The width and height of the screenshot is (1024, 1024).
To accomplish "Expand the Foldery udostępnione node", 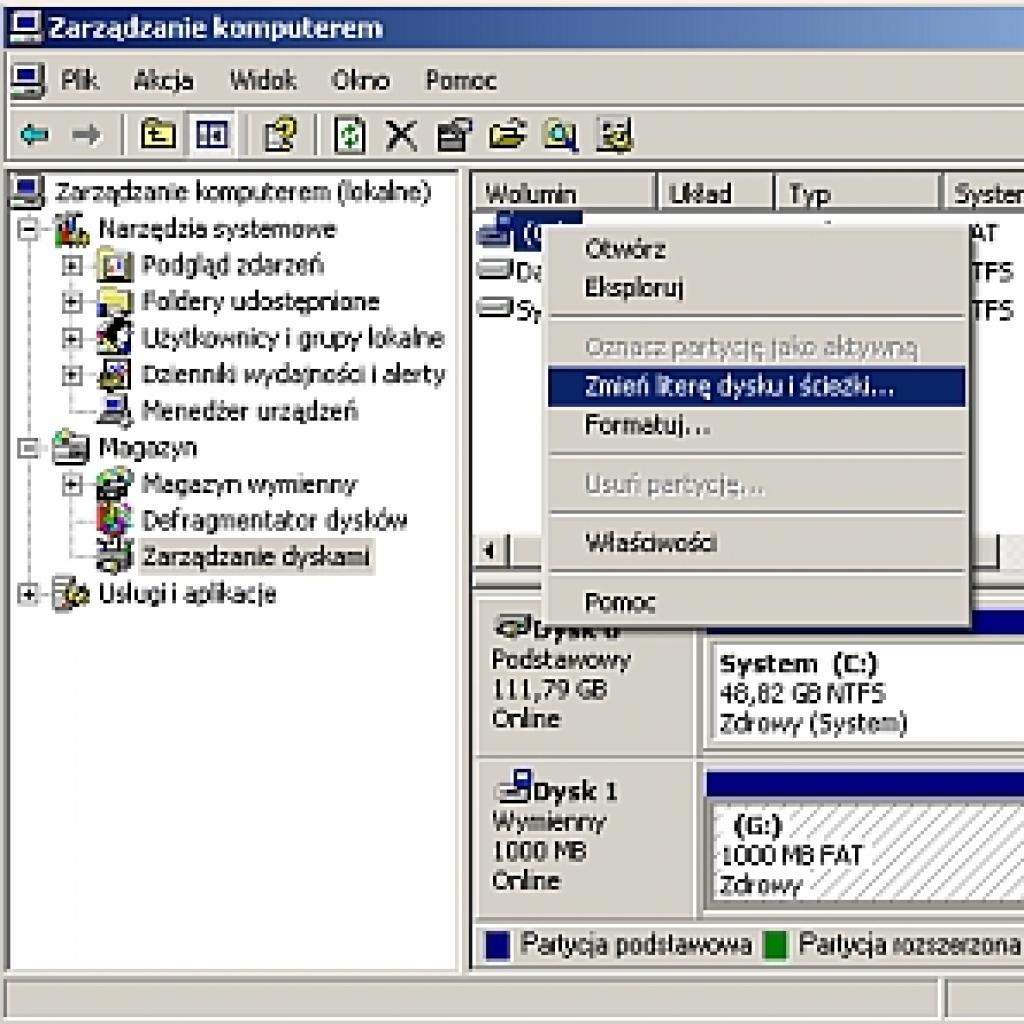I will tap(72, 302).
